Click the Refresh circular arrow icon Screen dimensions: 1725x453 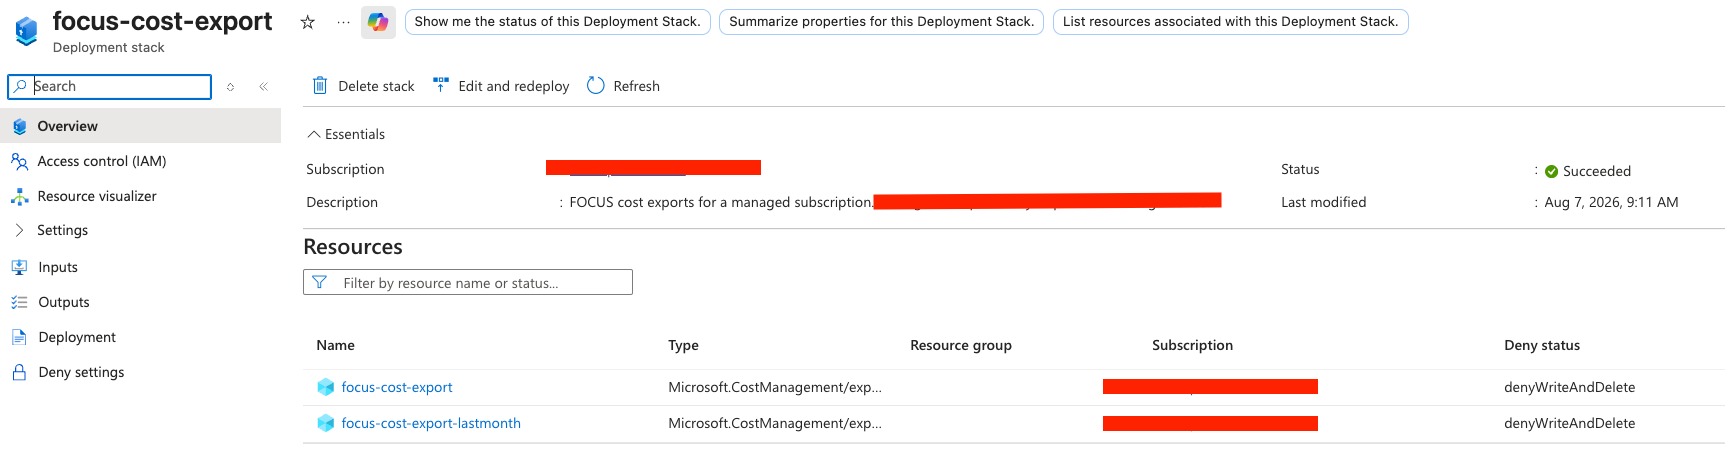596,86
